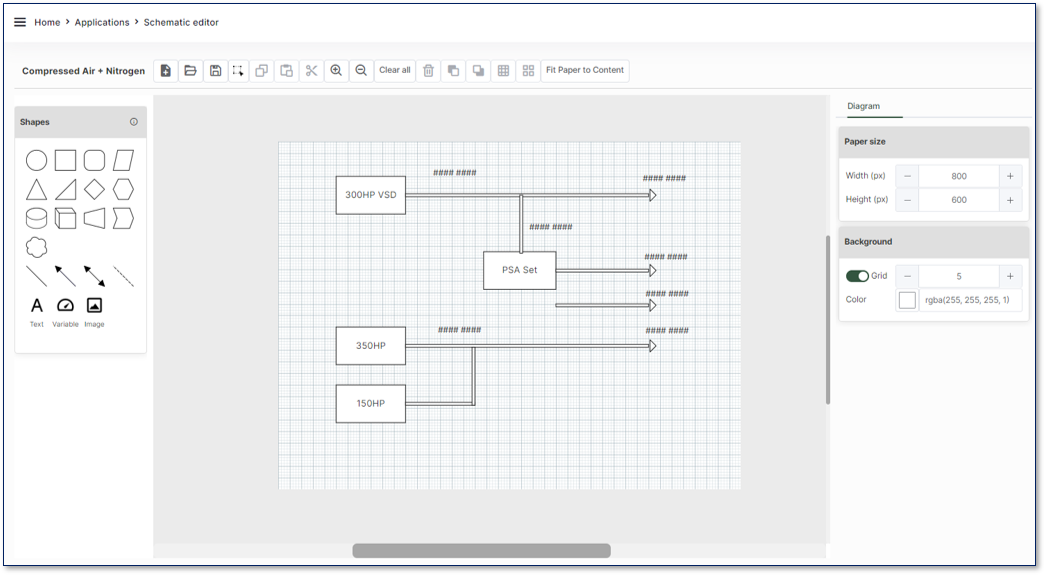This screenshot has height=575, width=1045.
Task: Click Fit Paper to Content
Action: pos(584,71)
